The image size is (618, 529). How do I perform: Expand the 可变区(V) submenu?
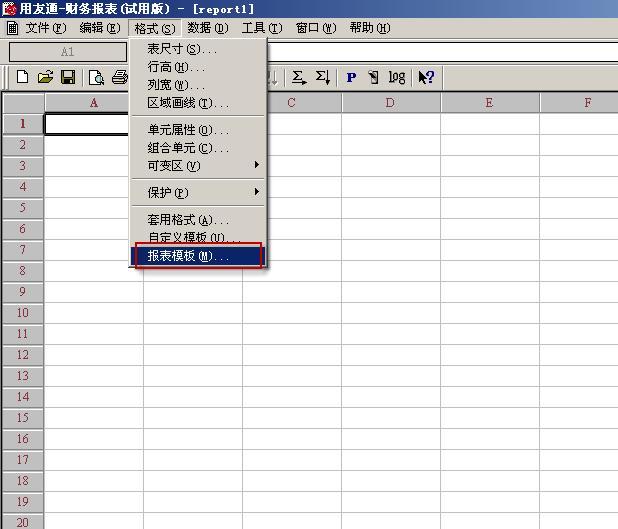pyautogui.click(x=198, y=166)
